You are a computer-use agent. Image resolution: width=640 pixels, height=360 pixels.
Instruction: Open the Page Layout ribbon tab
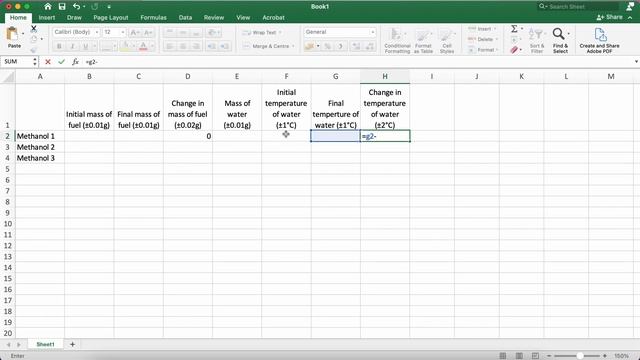(x=111, y=18)
